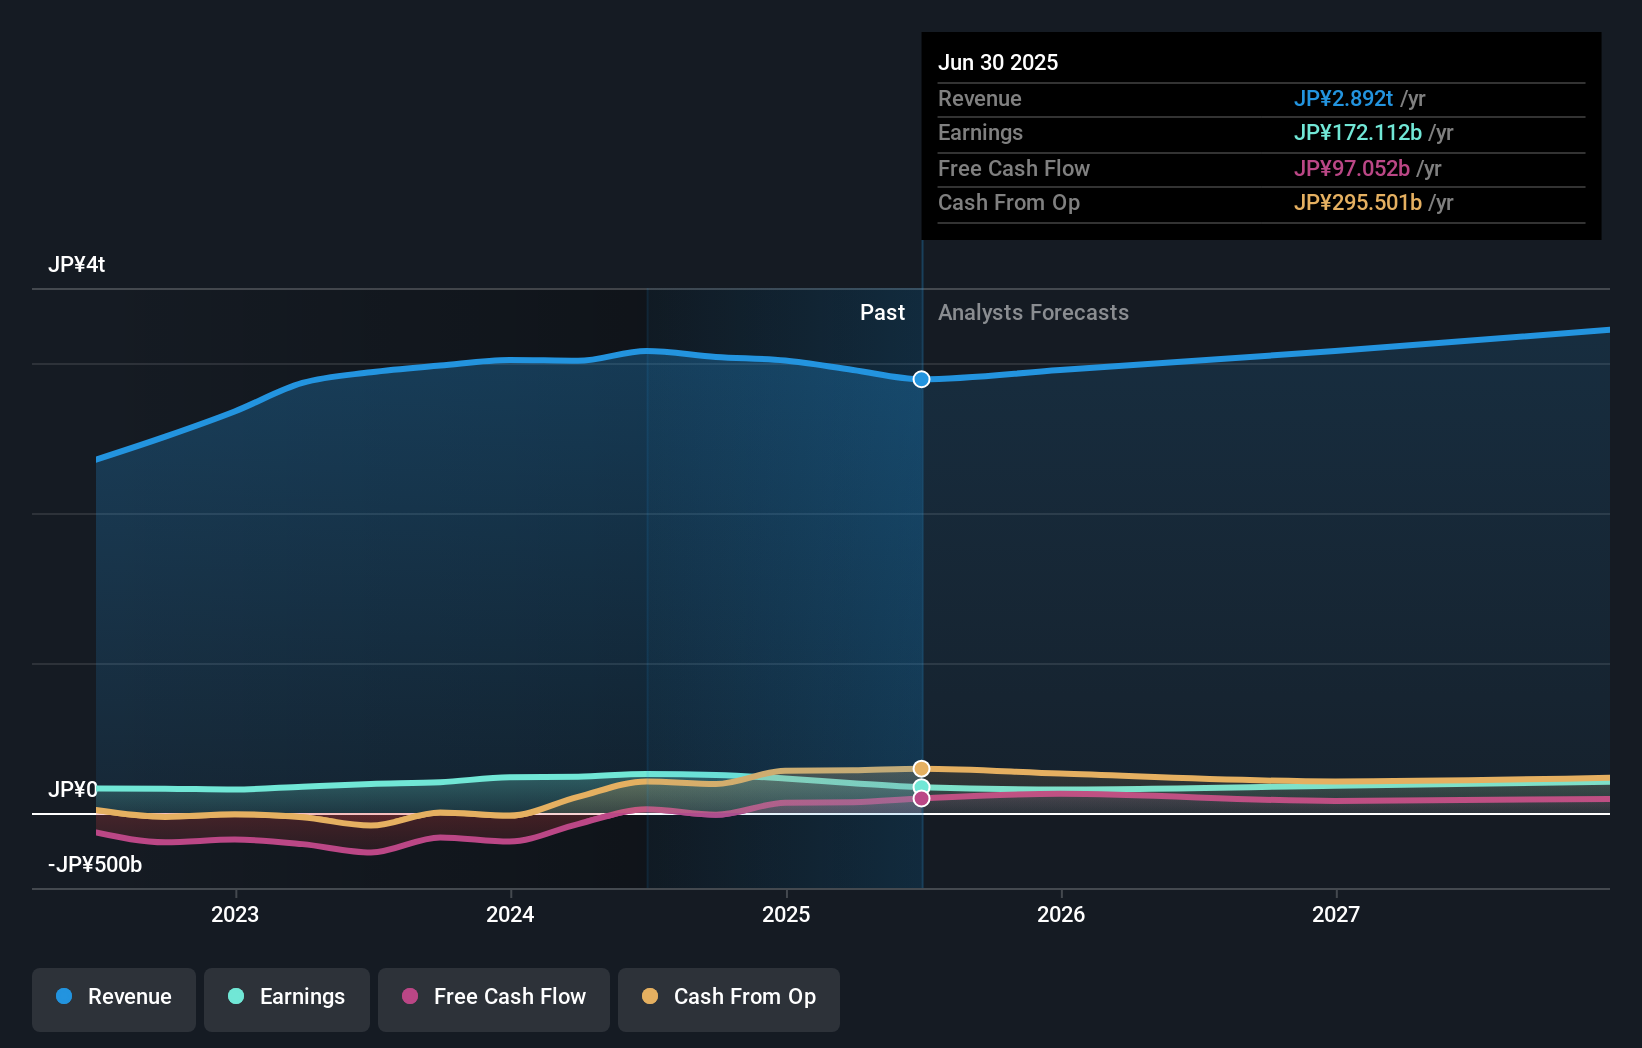1642x1048 pixels.
Task: Click the 2024 x-axis label
Action: (510, 914)
